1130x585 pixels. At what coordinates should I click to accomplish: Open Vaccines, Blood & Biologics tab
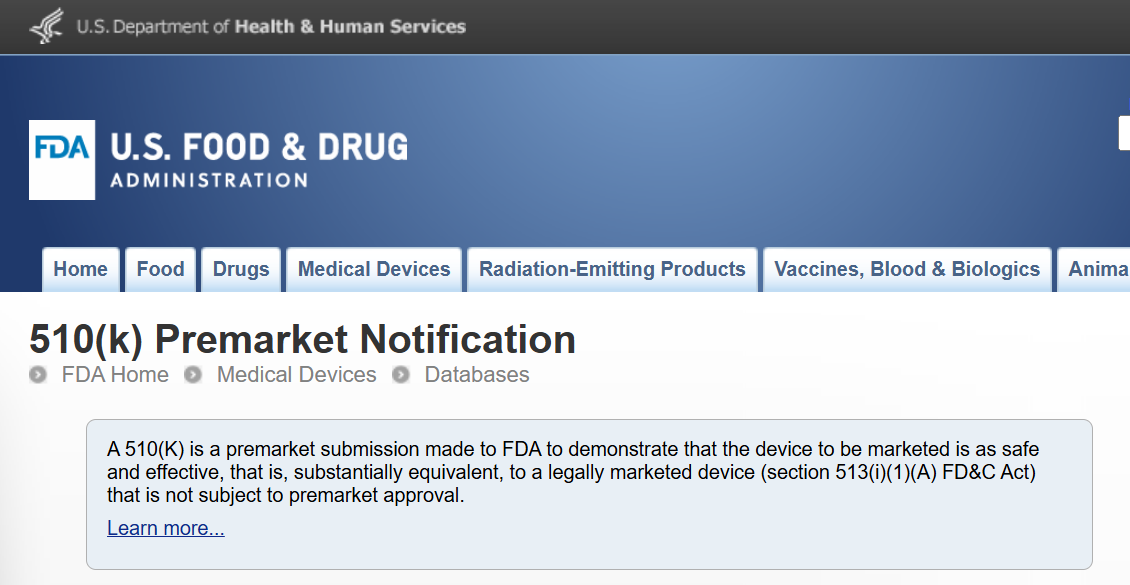(907, 269)
